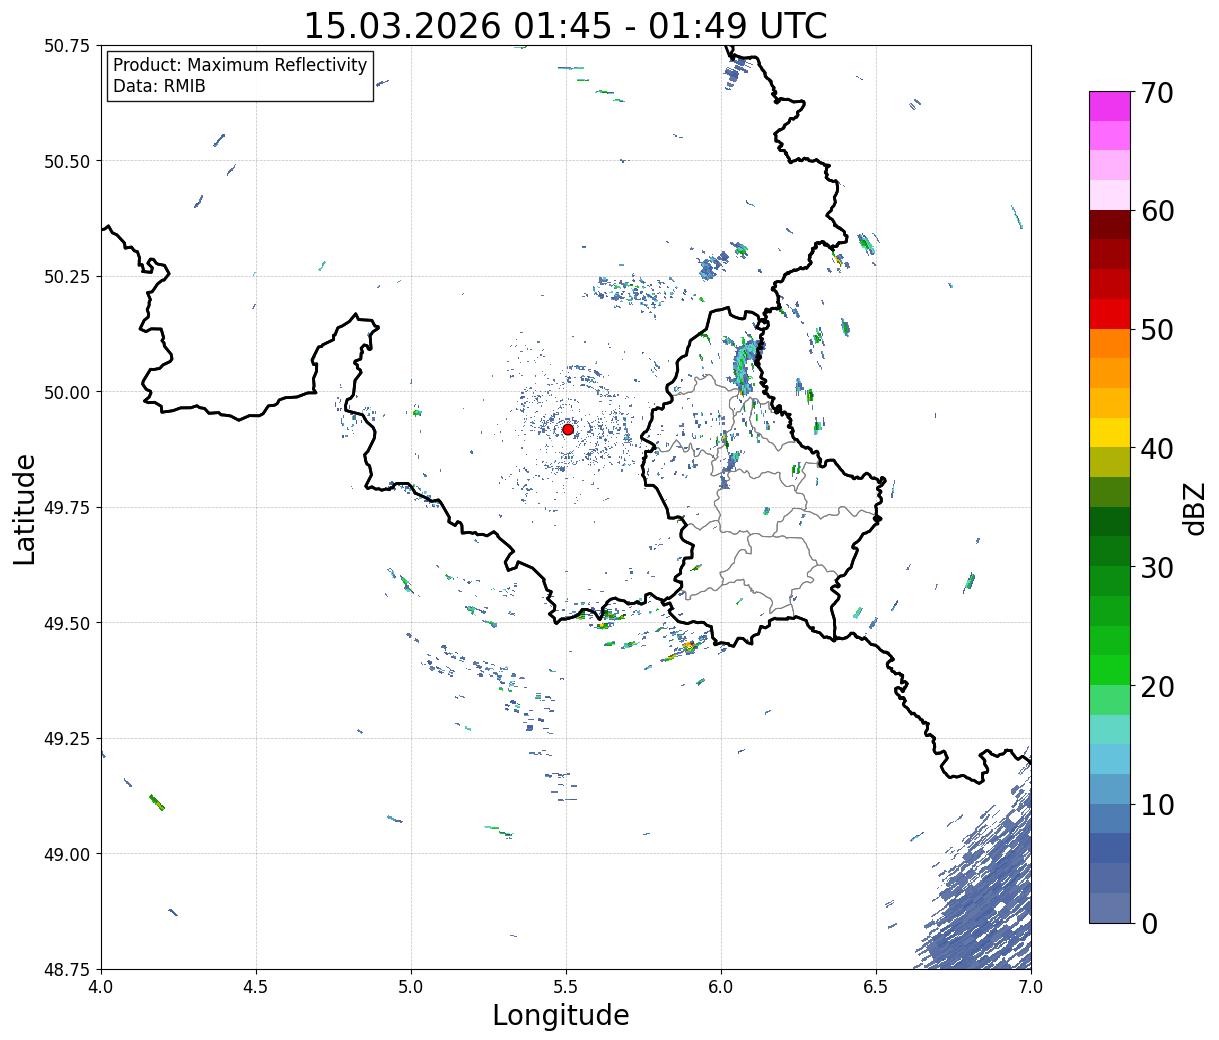Select the orange swatch just below 50
Screen dimensions: 1219x1040
[1110, 344]
